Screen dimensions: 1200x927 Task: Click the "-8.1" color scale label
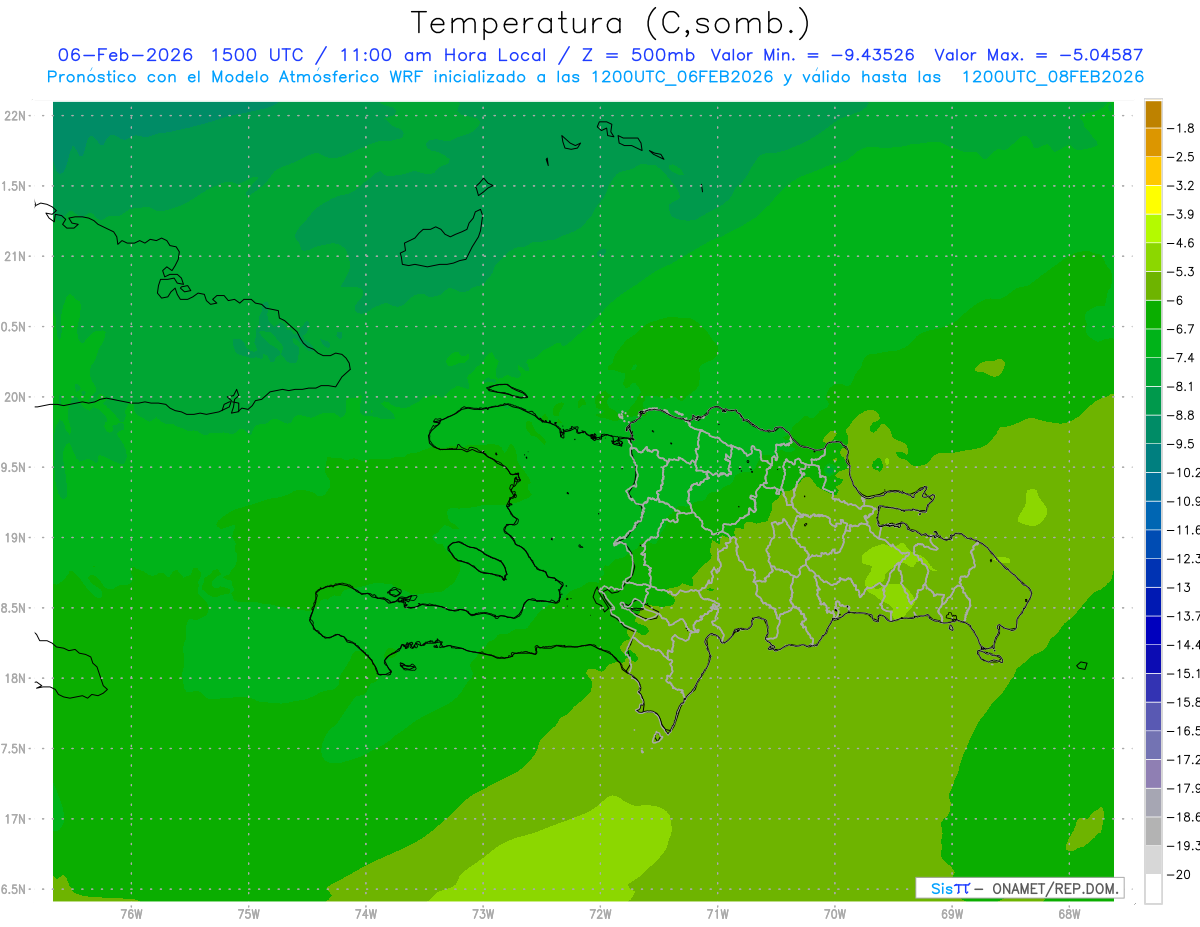pyautogui.click(x=1182, y=386)
